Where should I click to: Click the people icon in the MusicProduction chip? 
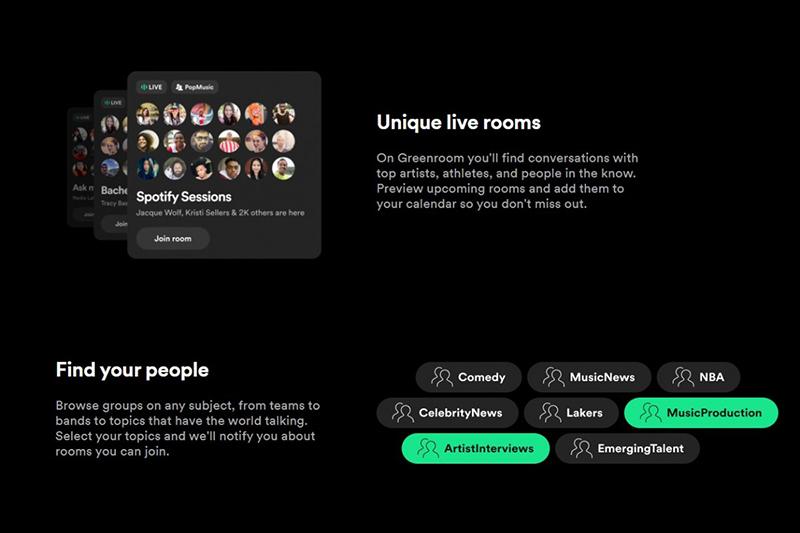(x=651, y=413)
